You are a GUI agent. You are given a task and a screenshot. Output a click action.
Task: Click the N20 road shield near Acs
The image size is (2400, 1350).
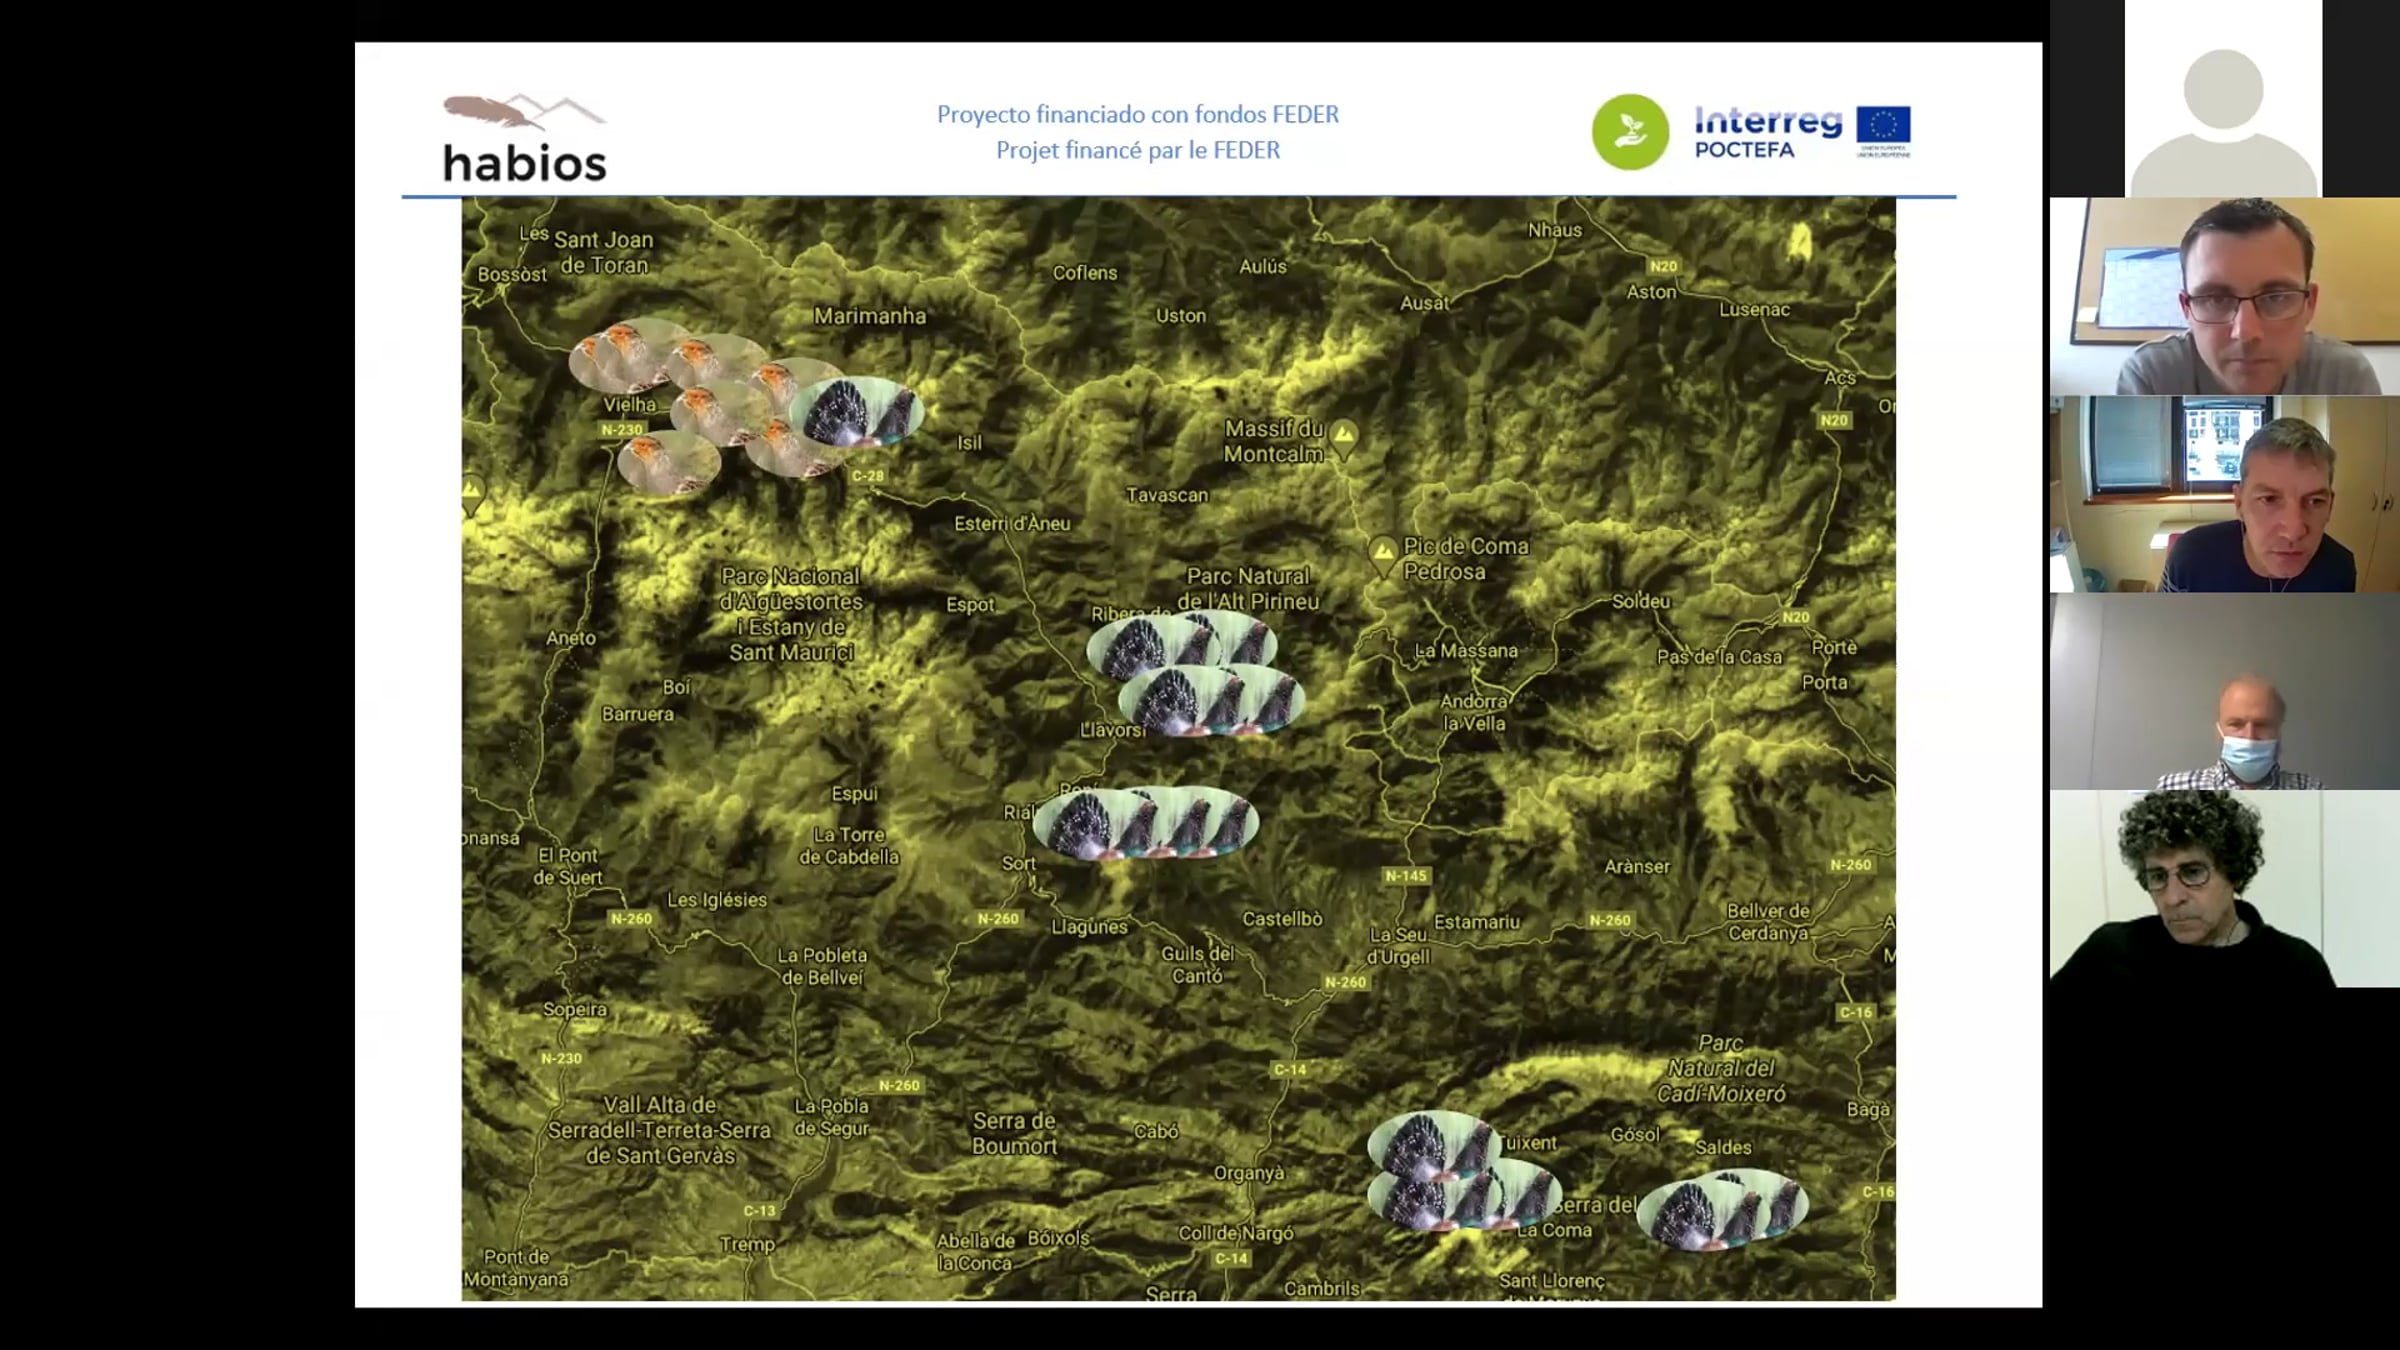point(1834,420)
